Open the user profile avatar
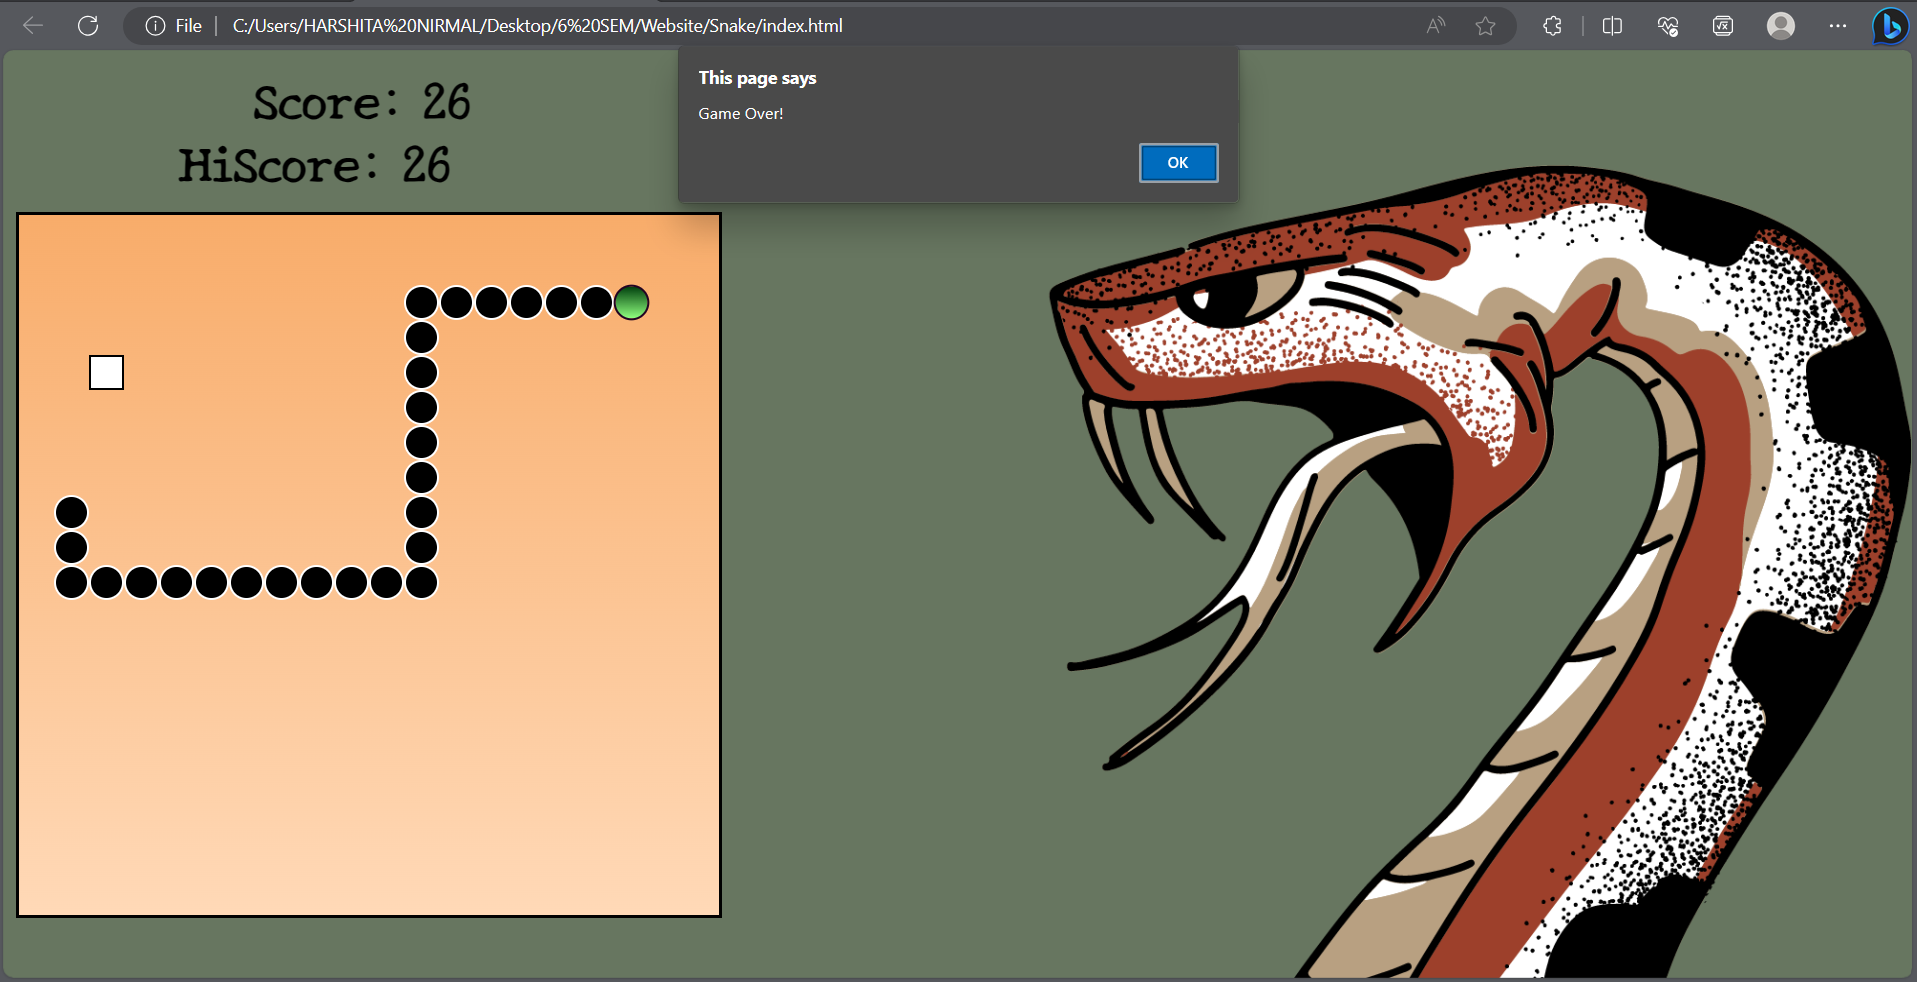The width and height of the screenshot is (1917, 982). [1781, 26]
